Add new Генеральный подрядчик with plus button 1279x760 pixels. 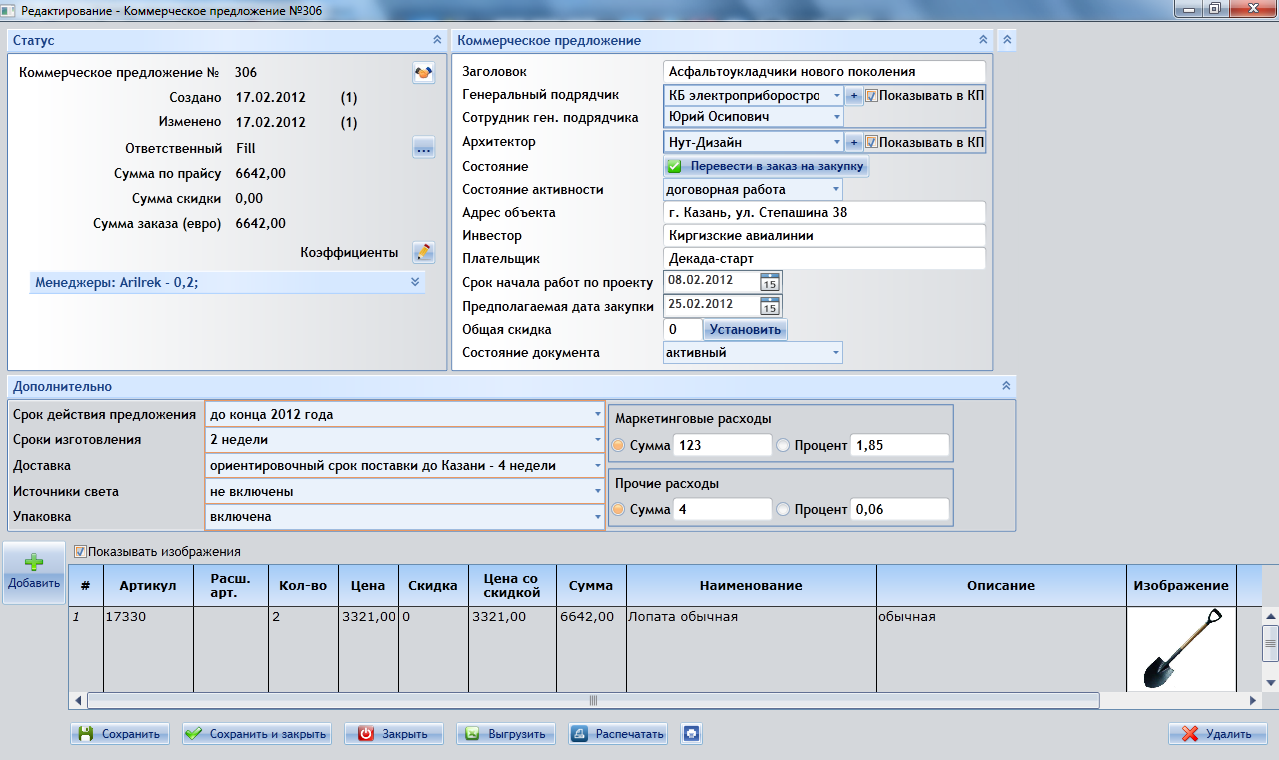tap(854, 96)
